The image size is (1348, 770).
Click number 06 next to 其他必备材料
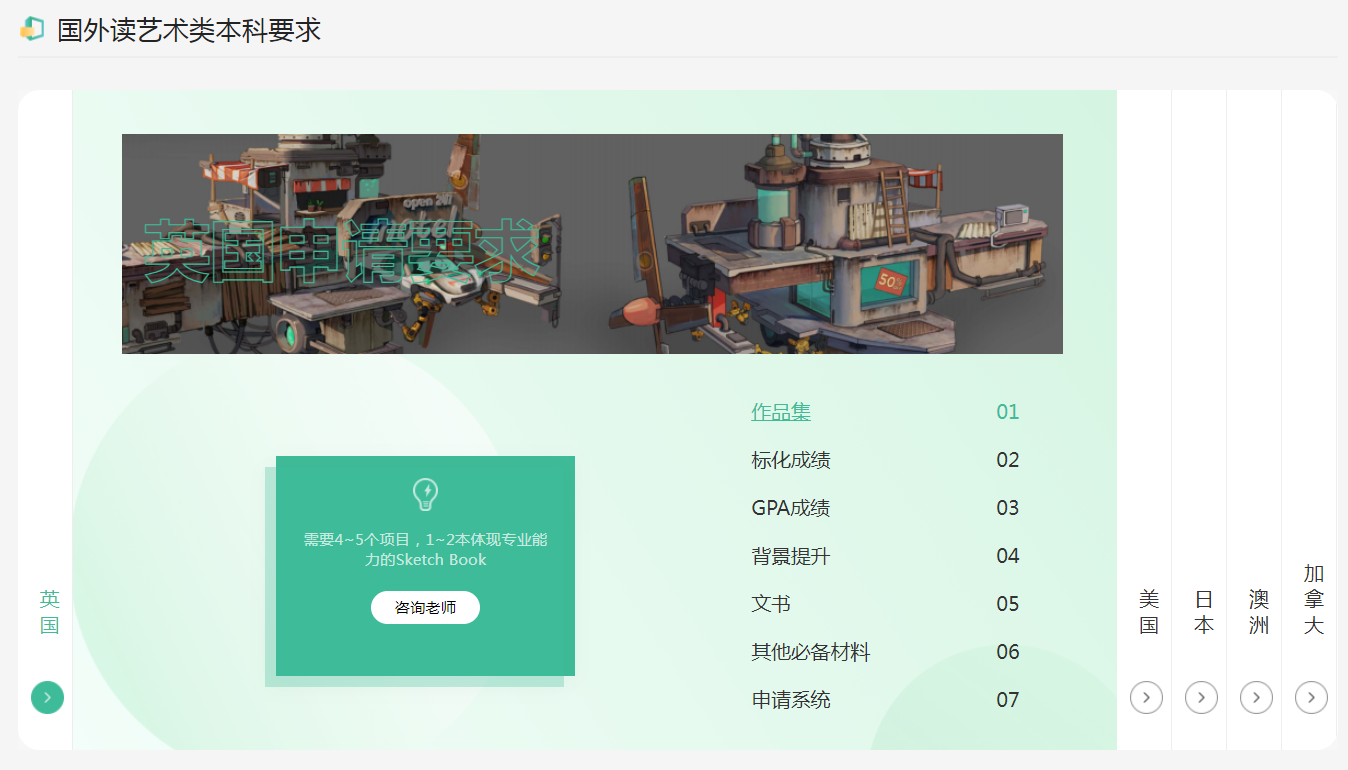(1007, 652)
